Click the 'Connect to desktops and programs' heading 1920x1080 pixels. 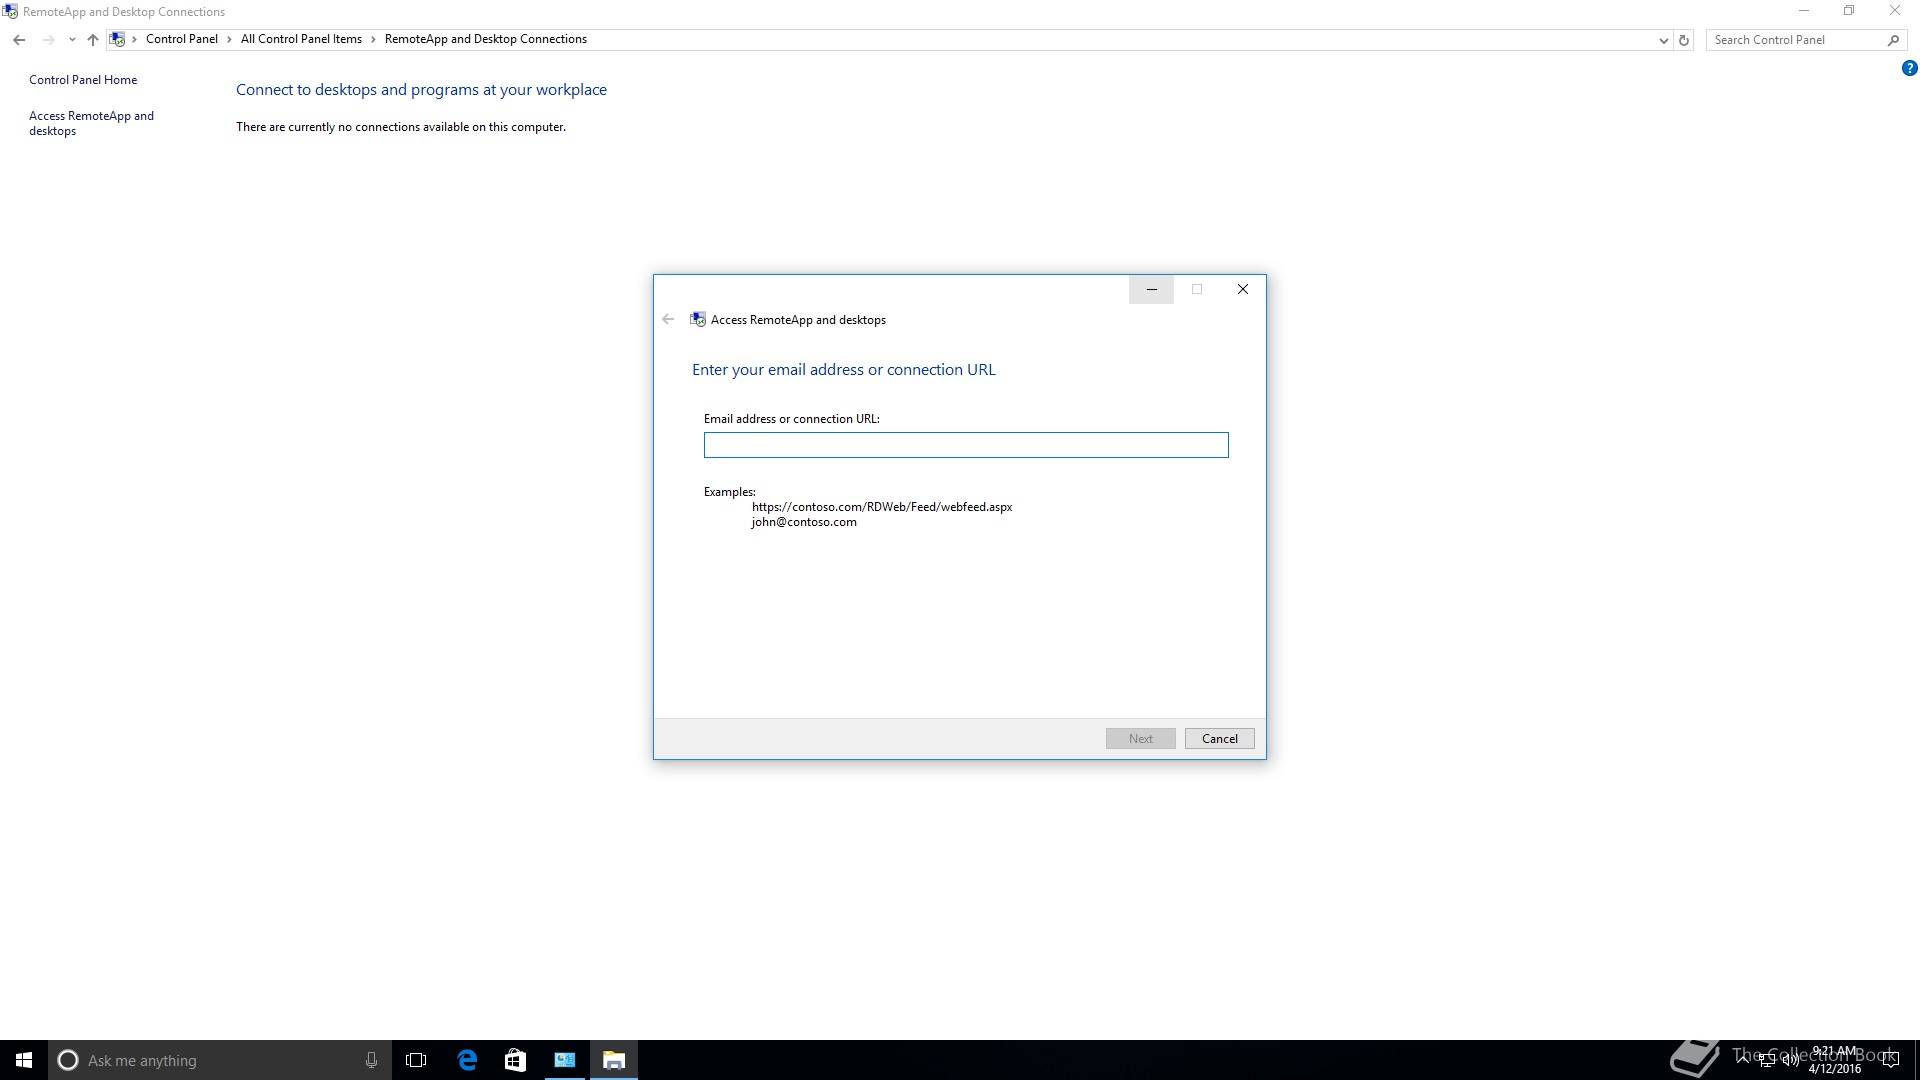coord(421,90)
